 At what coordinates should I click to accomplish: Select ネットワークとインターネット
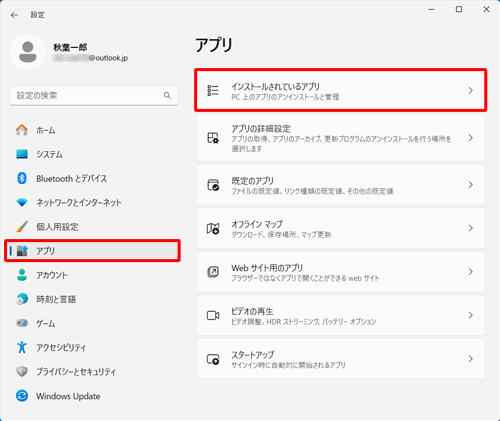pos(93,202)
